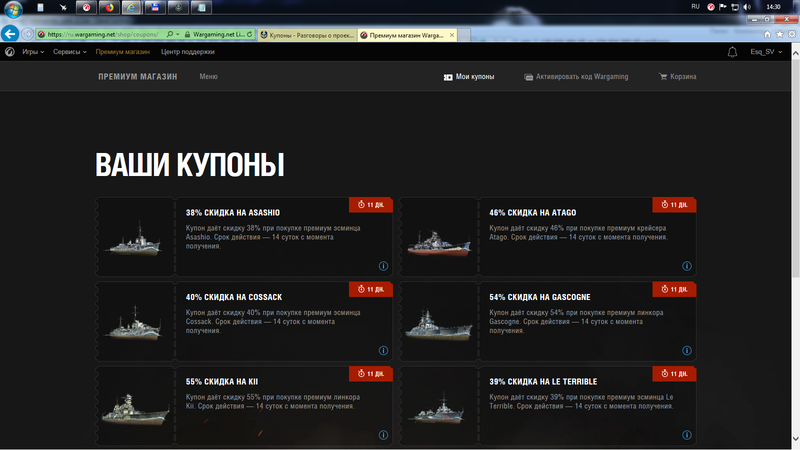This screenshot has height=450, width=800.
Task: Click the Asashio ship thumbnail
Action: point(134,239)
